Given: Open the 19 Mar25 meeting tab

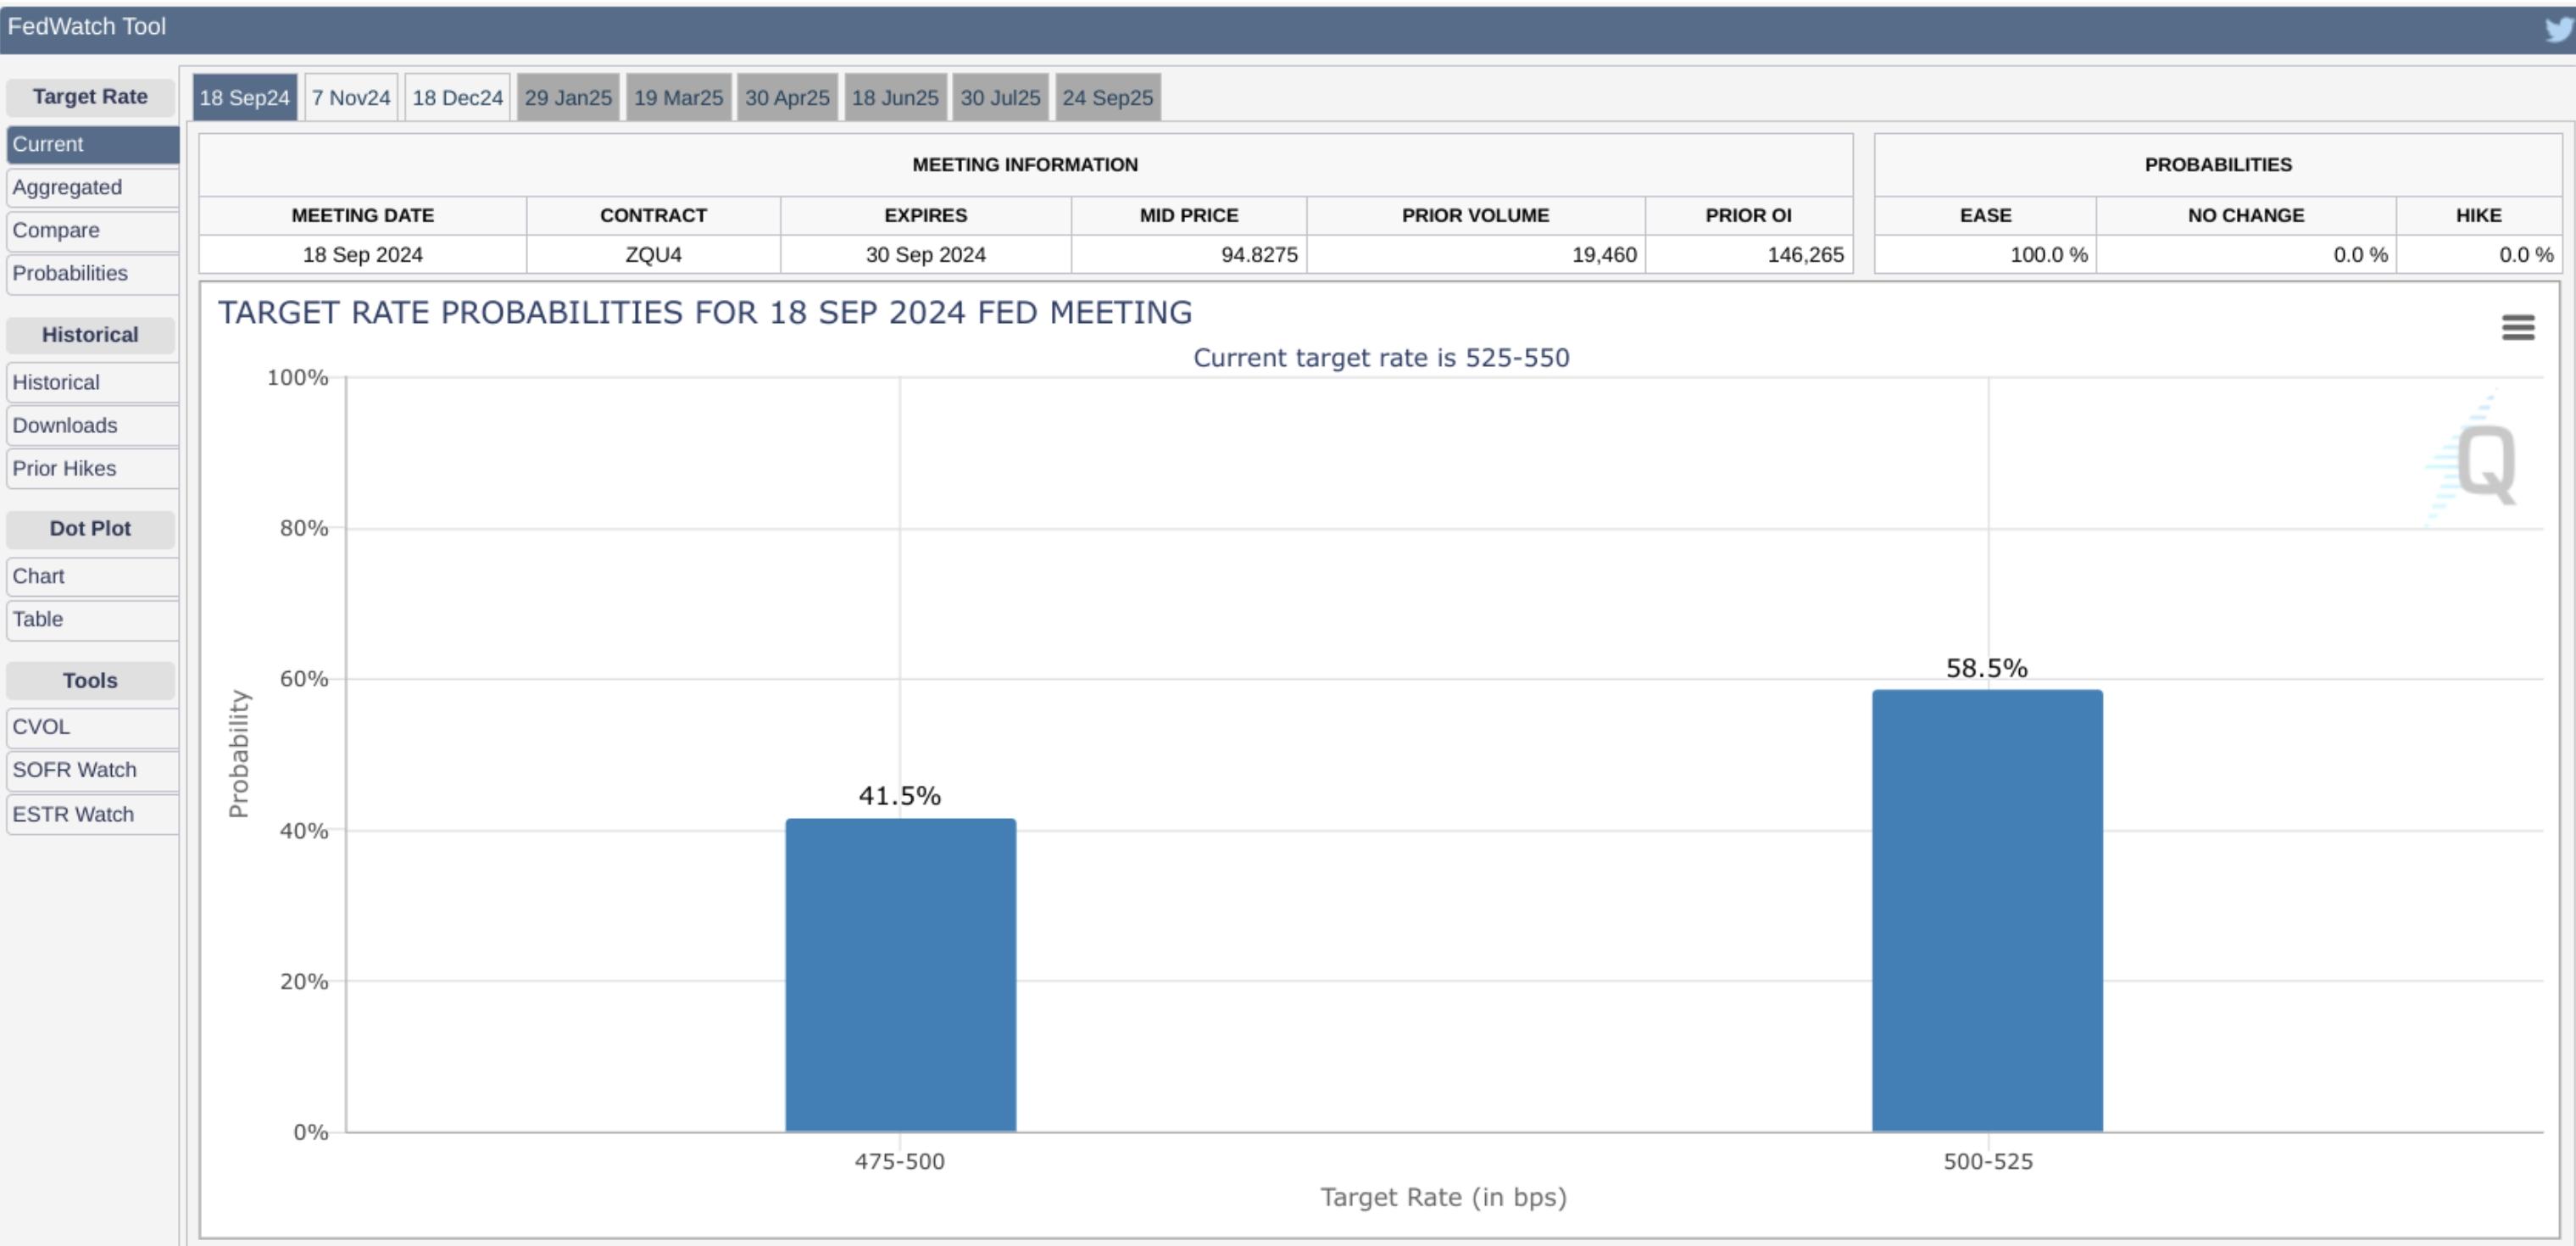Looking at the screenshot, I should (x=678, y=97).
